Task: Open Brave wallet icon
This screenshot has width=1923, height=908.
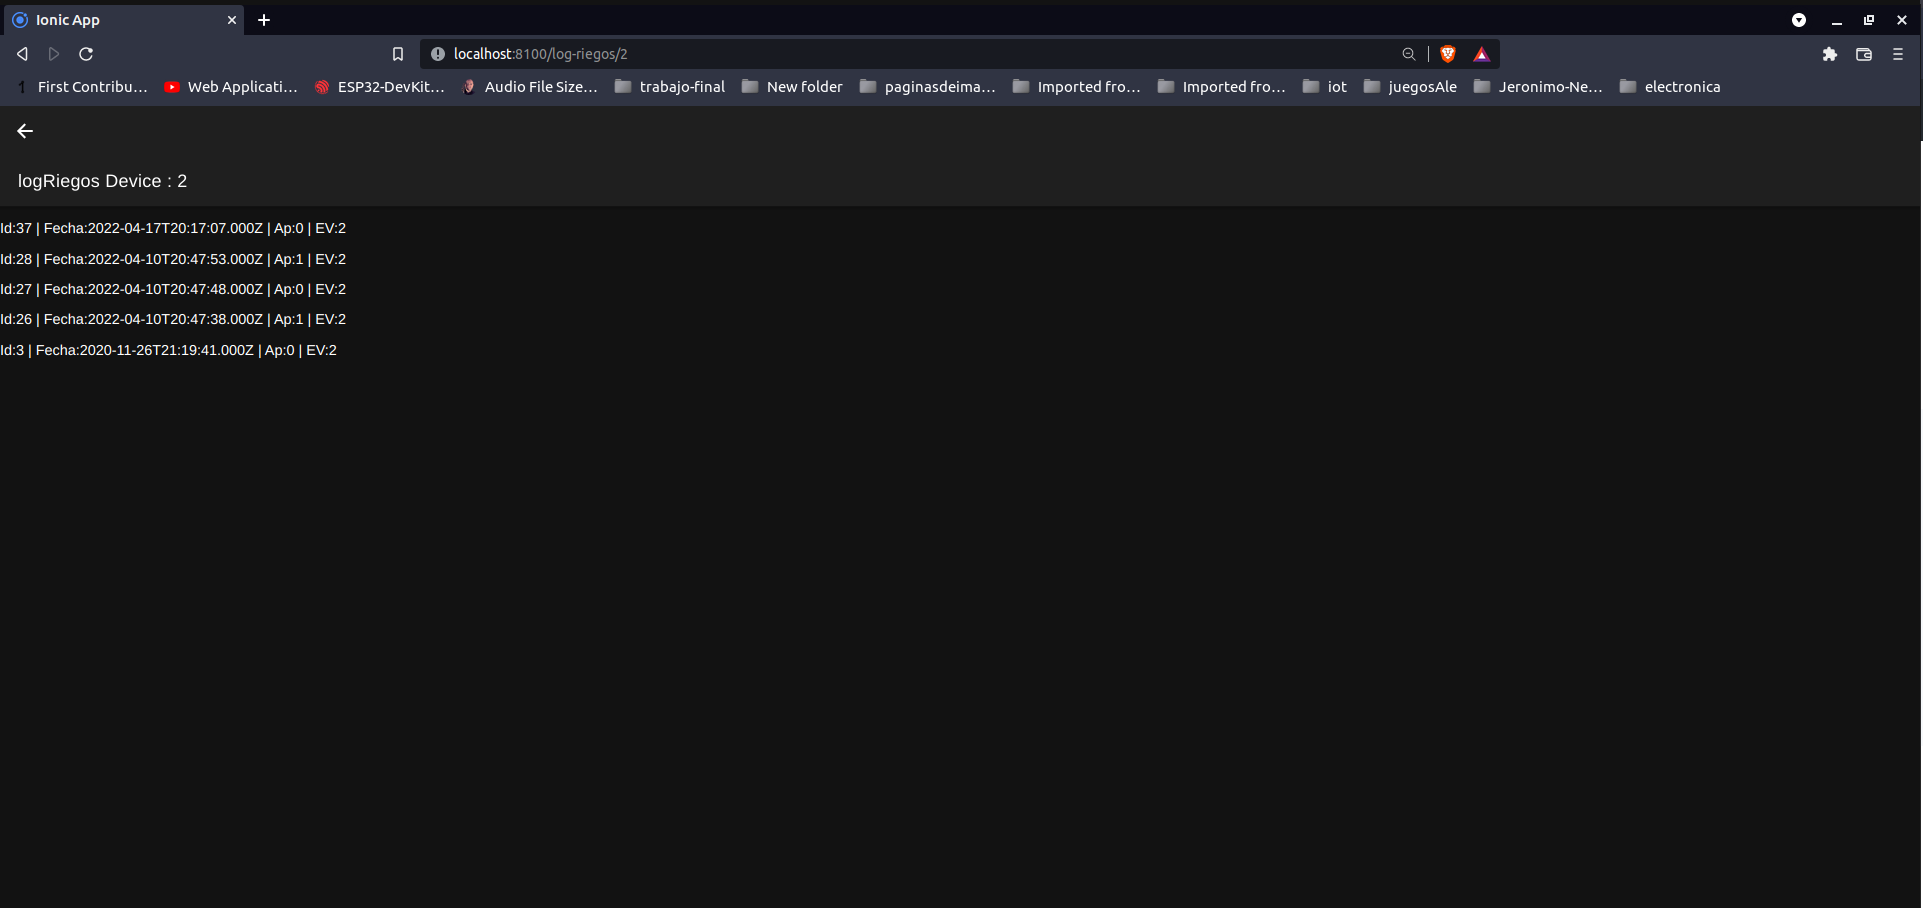Action: point(1864,54)
